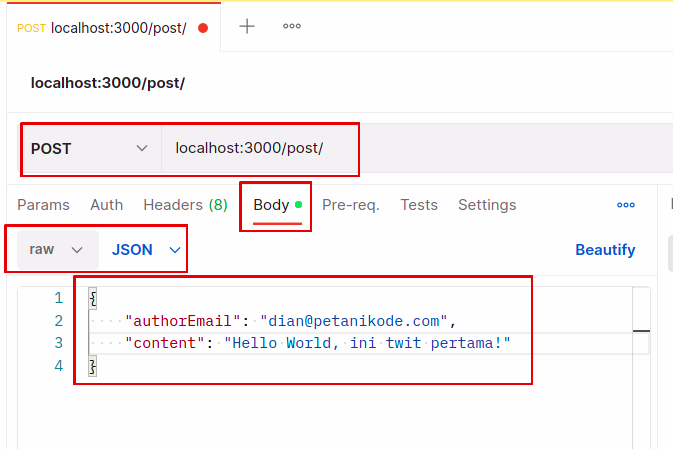Select the Headers (8) tab
Image resolution: width=673 pixels, height=449 pixels.
pyautogui.click(x=185, y=205)
